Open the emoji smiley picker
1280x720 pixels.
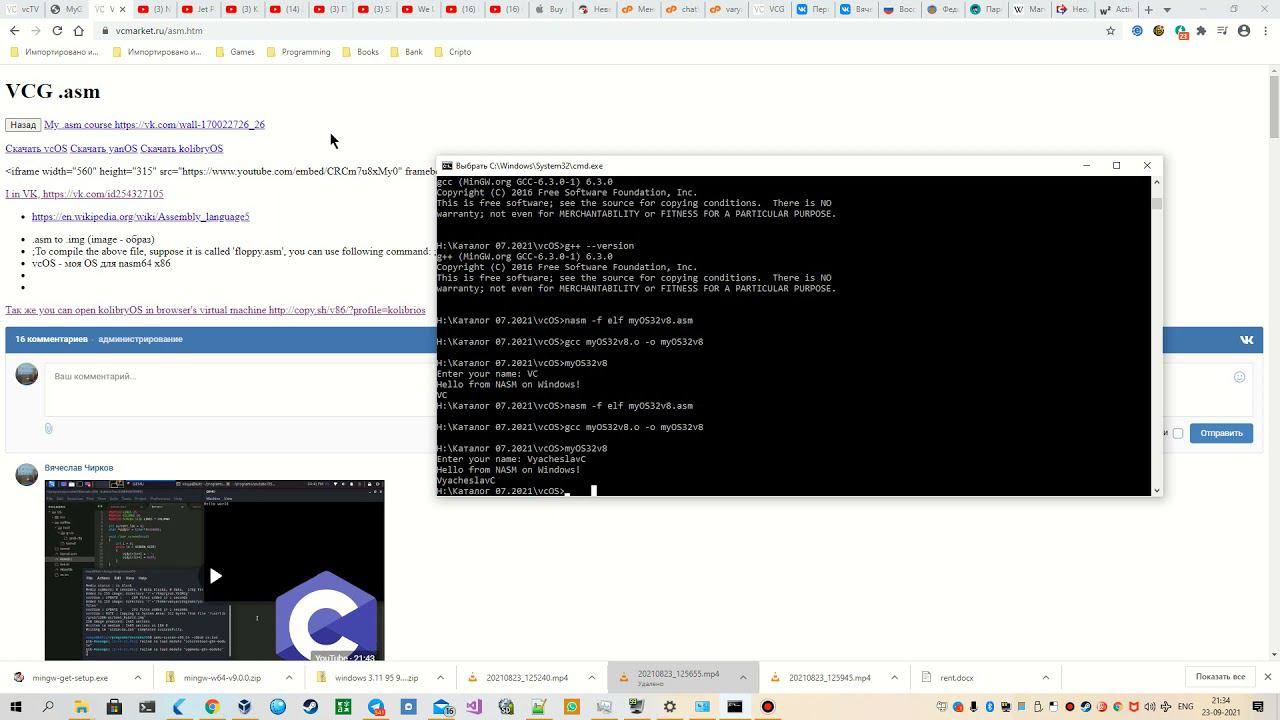click(1239, 377)
